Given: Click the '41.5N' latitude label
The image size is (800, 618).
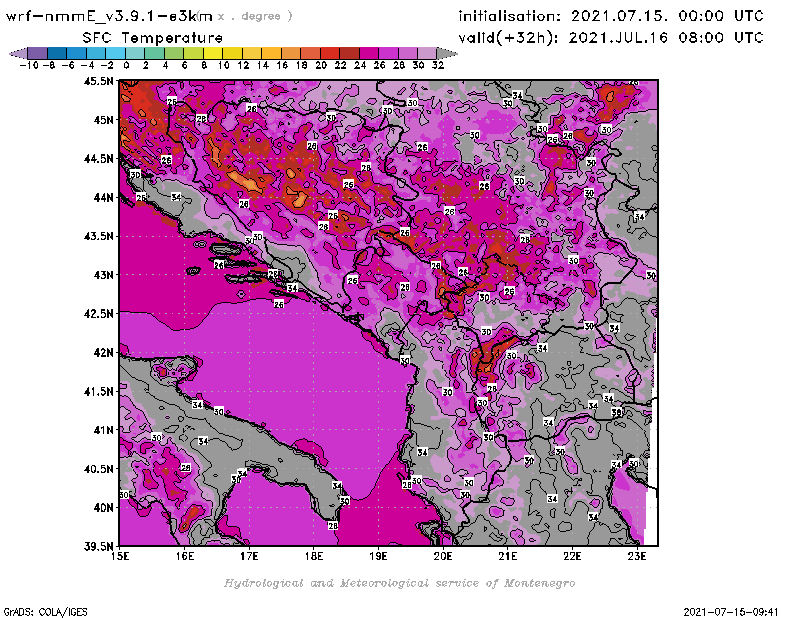Looking at the screenshot, I should coord(99,391).
